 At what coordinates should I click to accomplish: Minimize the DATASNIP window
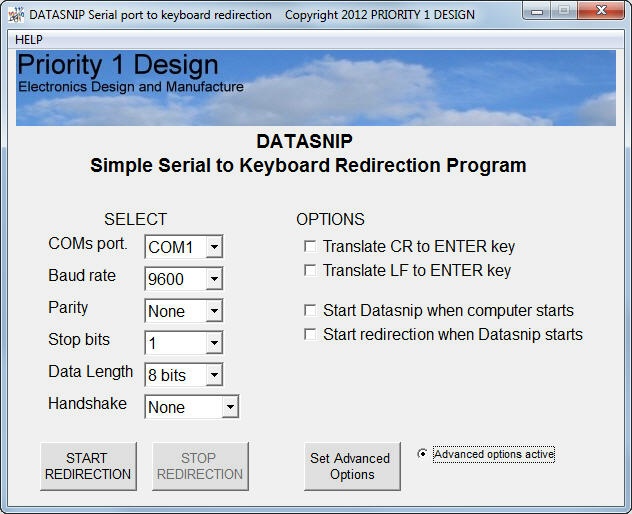tap(537, 11)
